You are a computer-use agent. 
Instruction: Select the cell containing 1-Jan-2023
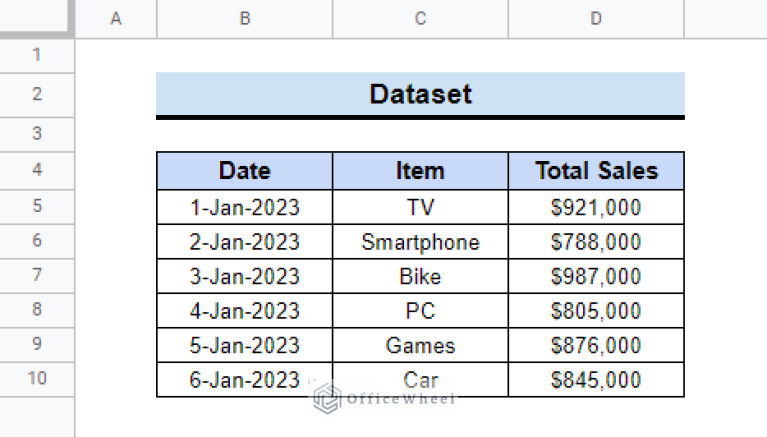point(245,207)
